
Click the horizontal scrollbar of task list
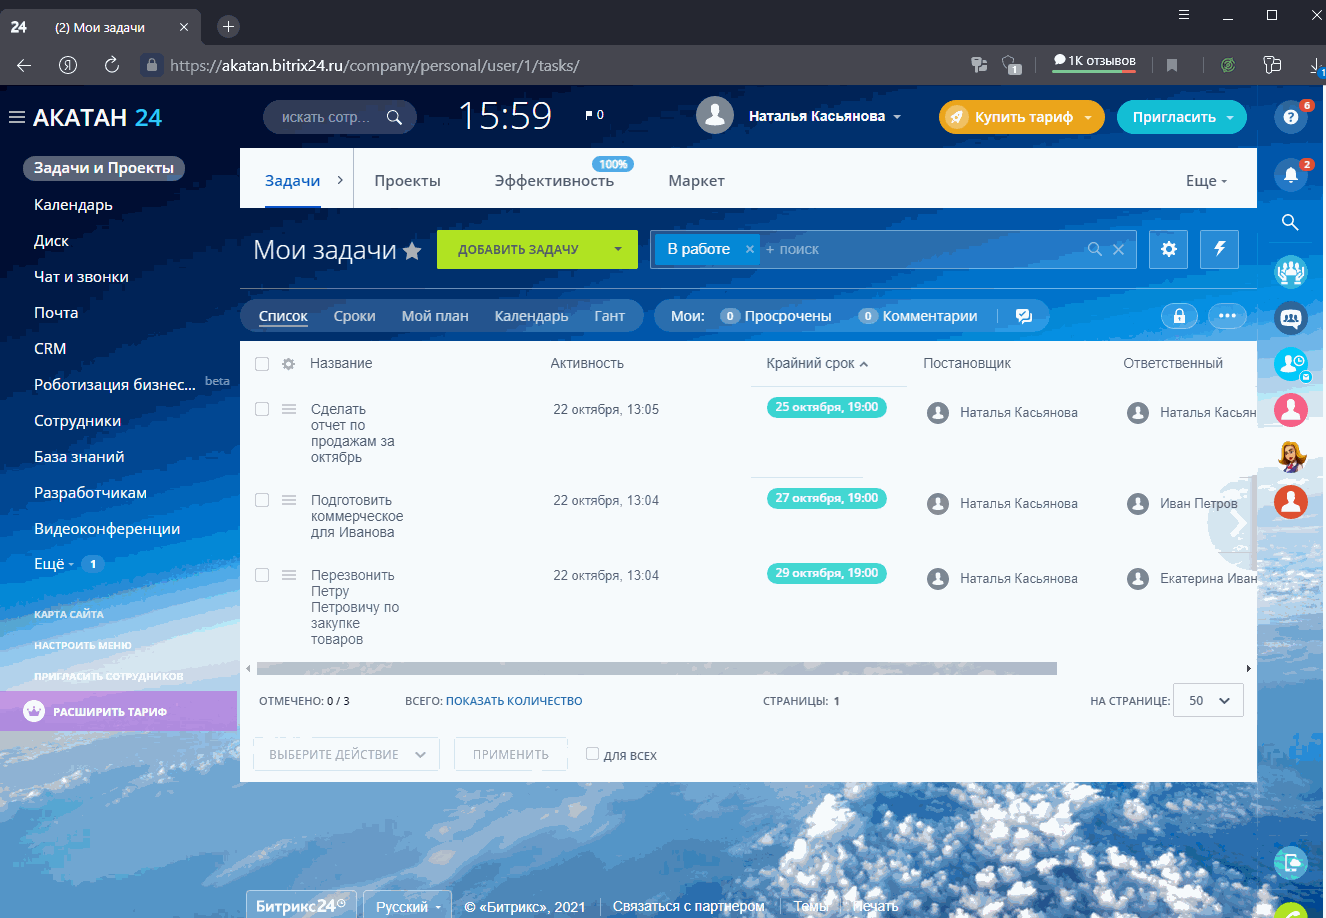tap(656, 668)
